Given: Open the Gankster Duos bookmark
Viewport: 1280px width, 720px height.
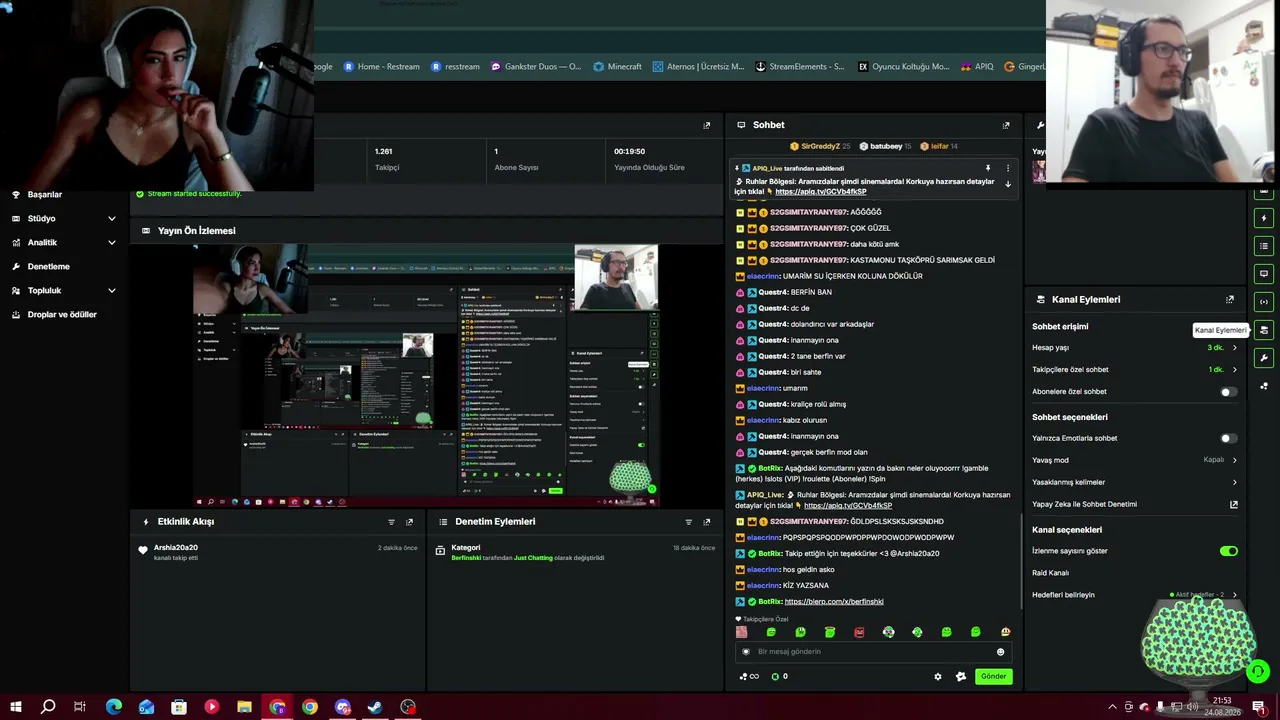Looking at the screenshot, I should 536,67.
